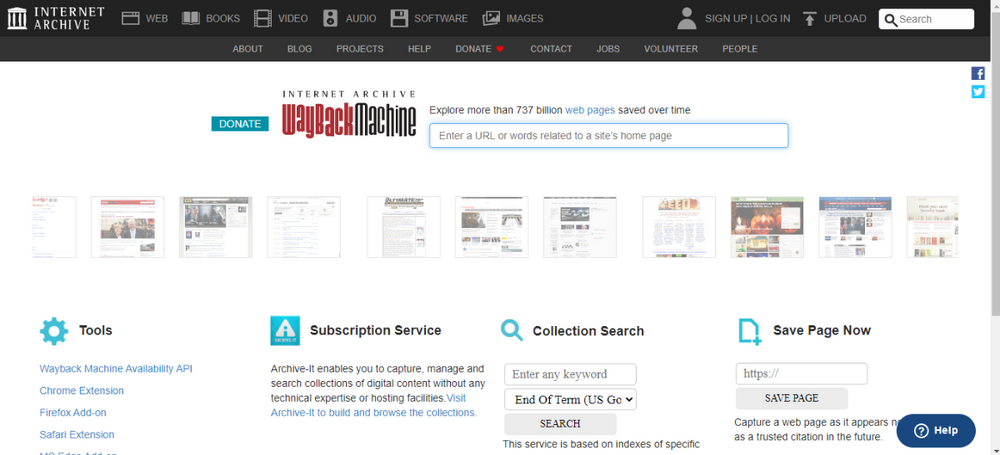1000x455 pixels.
Task: Select the Video film-strip icon
Action: coord(262,19)
